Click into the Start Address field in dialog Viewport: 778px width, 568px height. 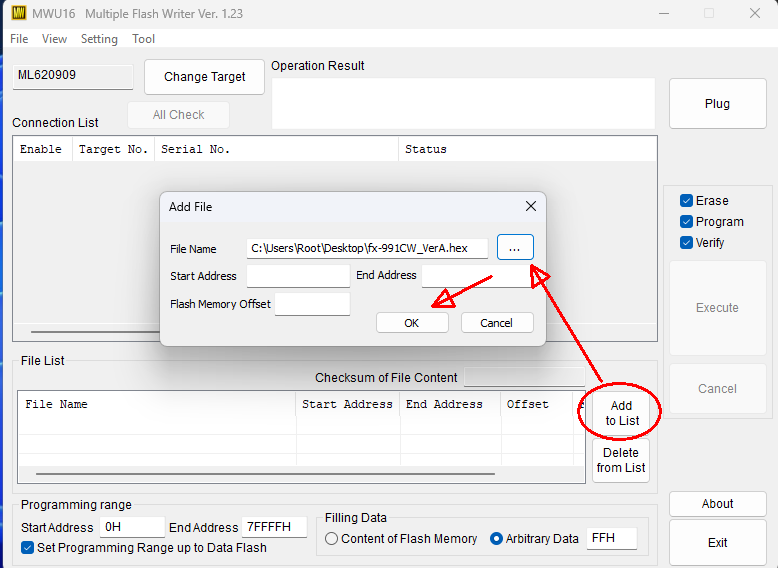click(x=298, y=276)
